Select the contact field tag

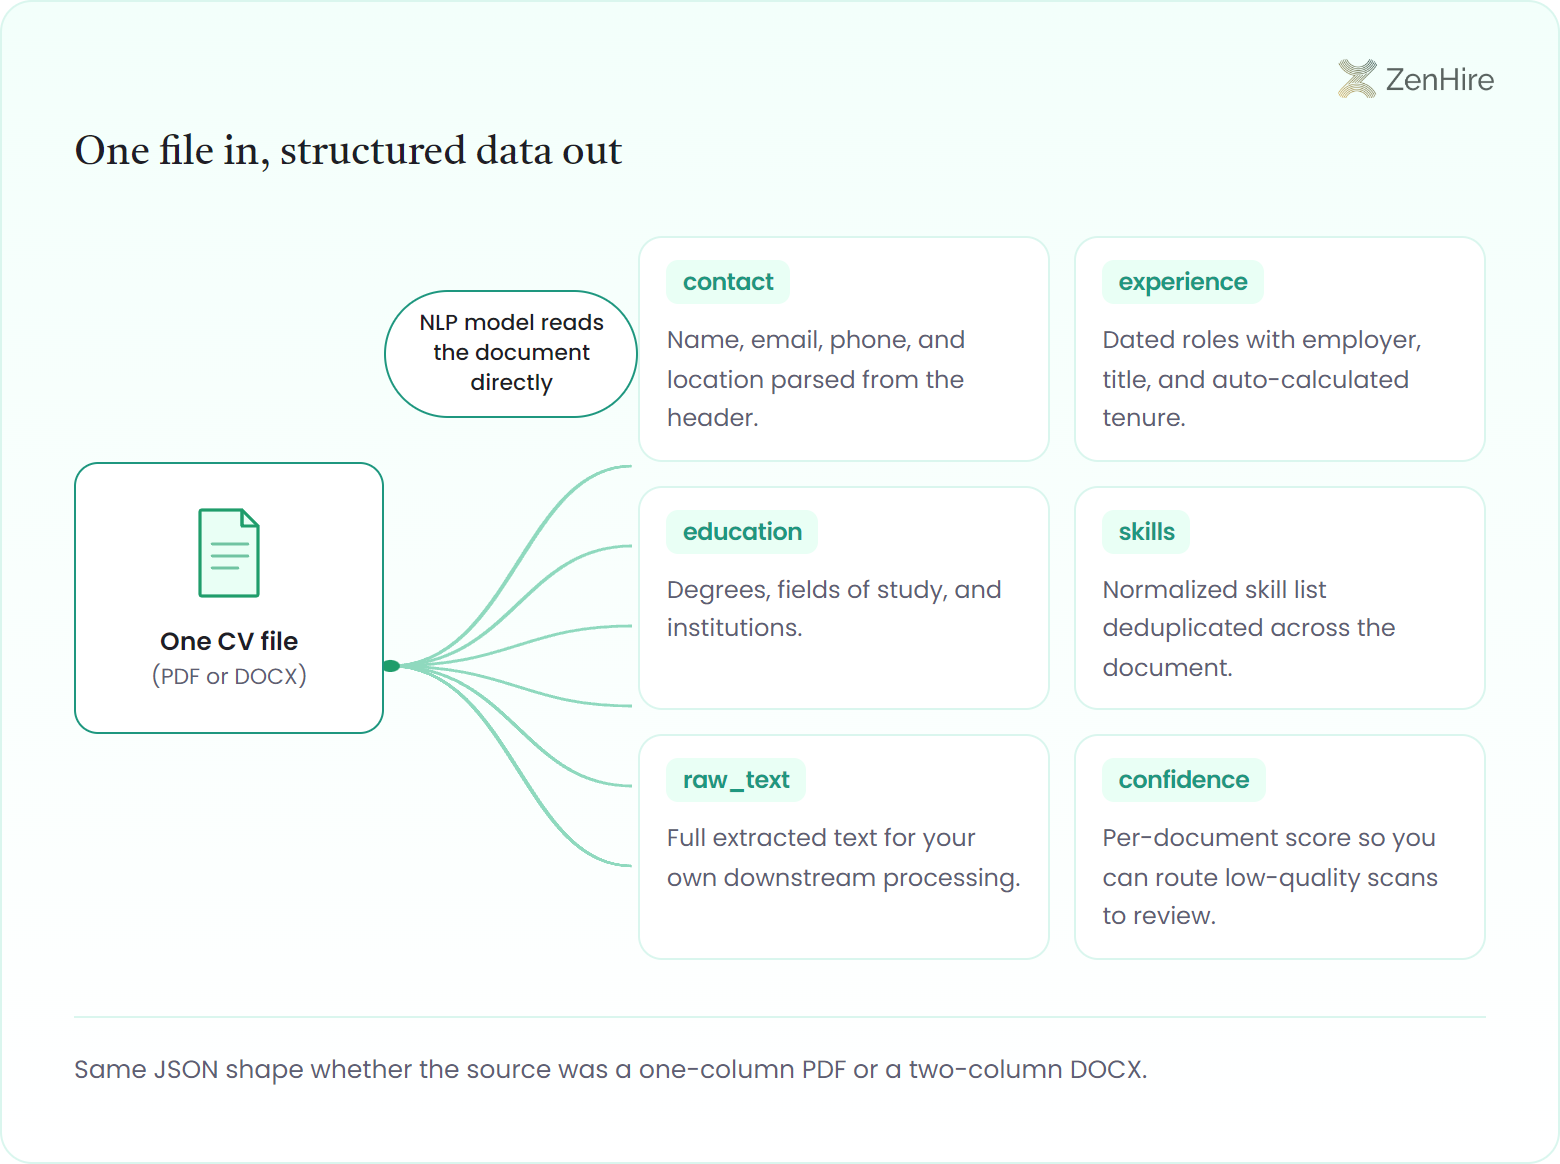click(728, 282)
